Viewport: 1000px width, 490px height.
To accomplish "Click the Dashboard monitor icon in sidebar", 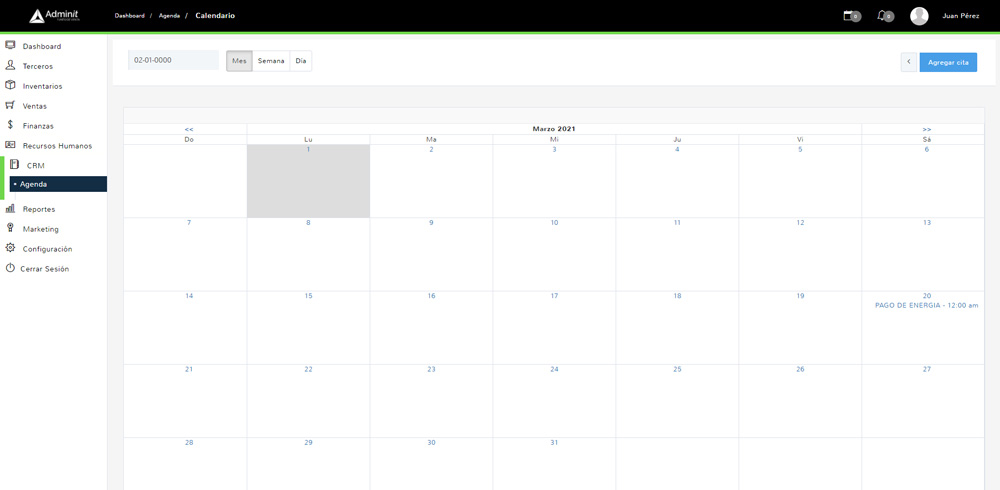I will point(10,46).
